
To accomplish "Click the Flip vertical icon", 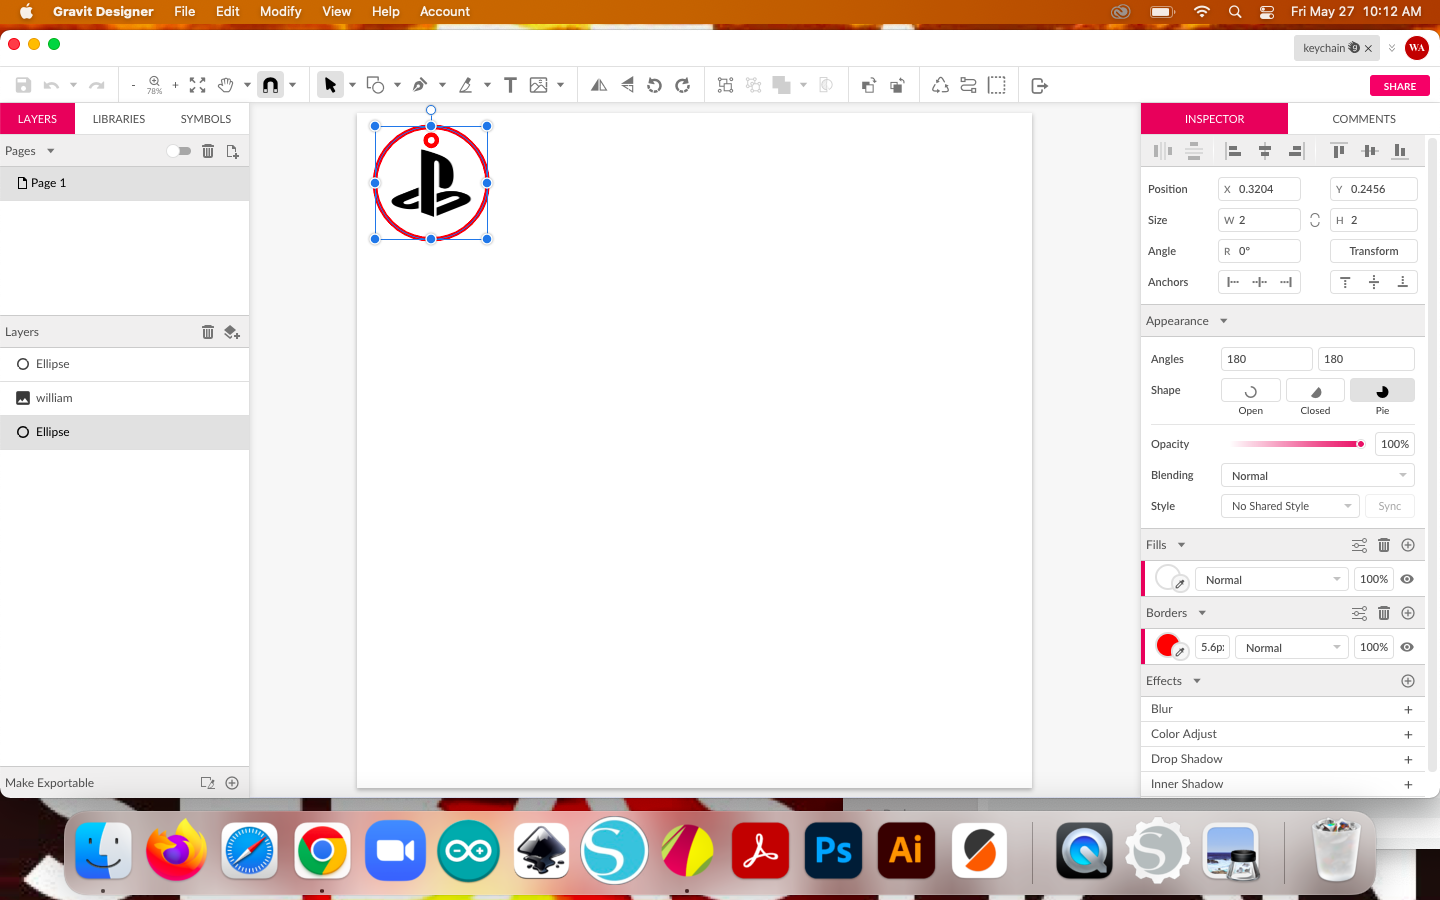I will (627, 85).
